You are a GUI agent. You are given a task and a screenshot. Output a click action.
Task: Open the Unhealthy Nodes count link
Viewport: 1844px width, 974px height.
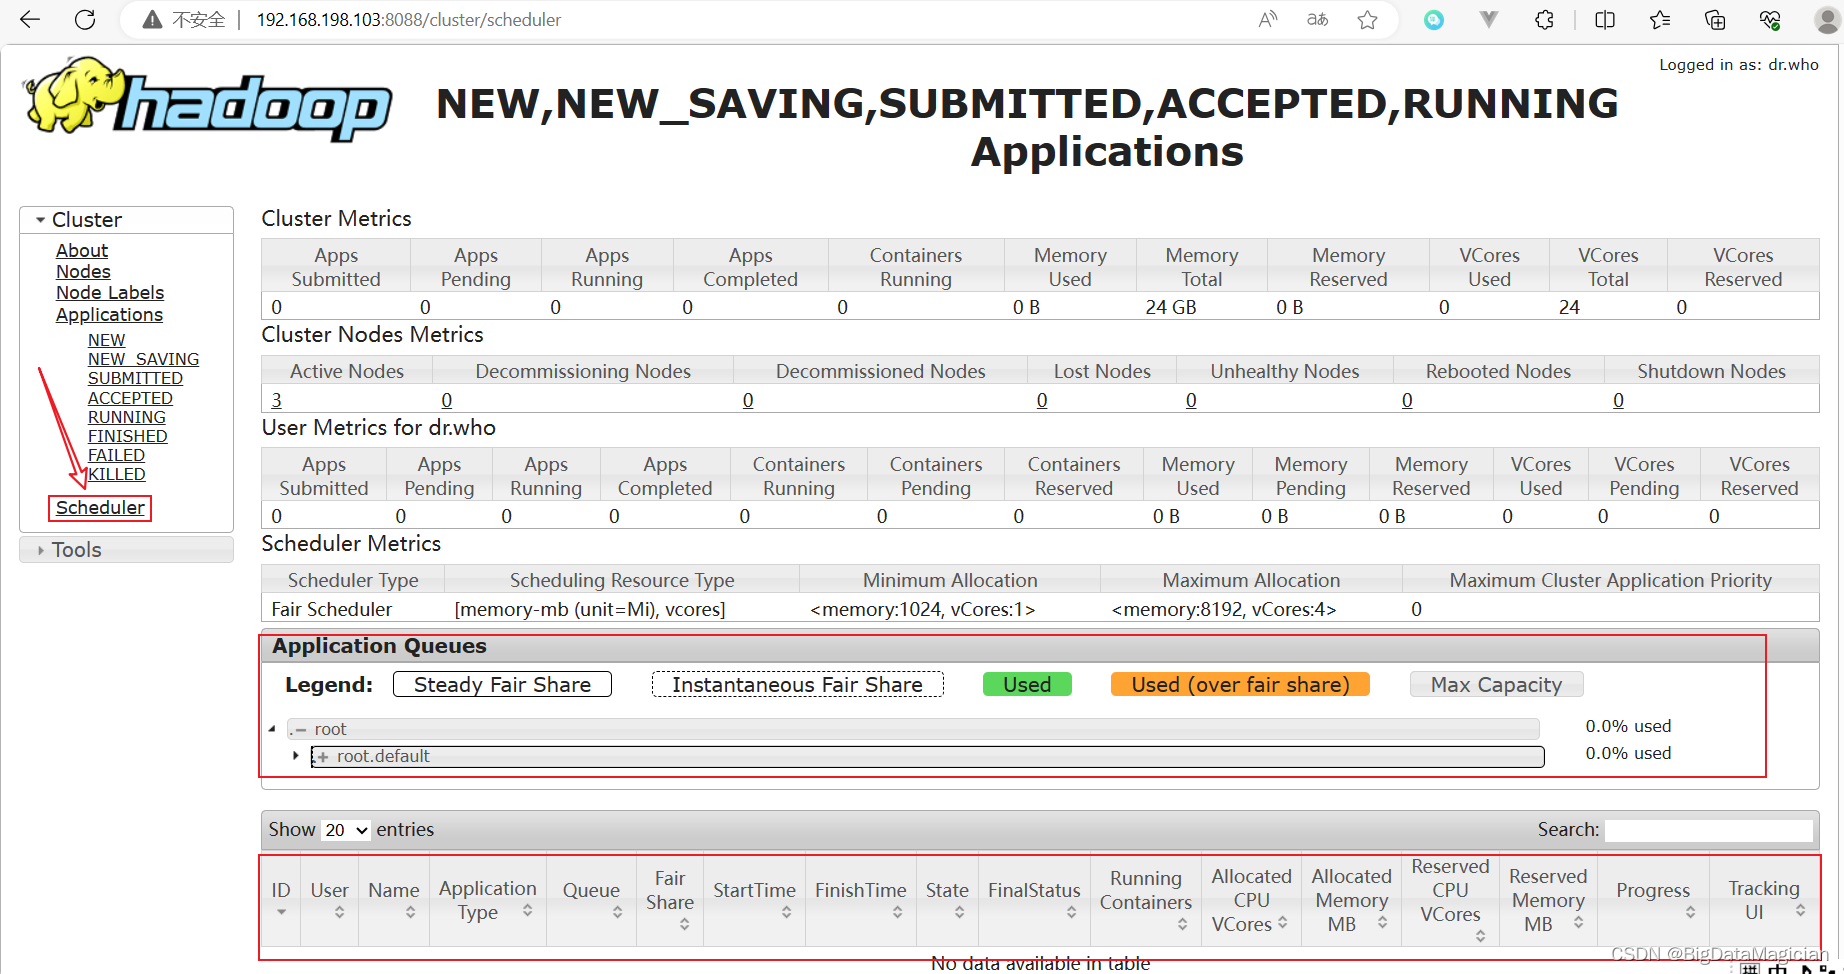click(1191, 400)
